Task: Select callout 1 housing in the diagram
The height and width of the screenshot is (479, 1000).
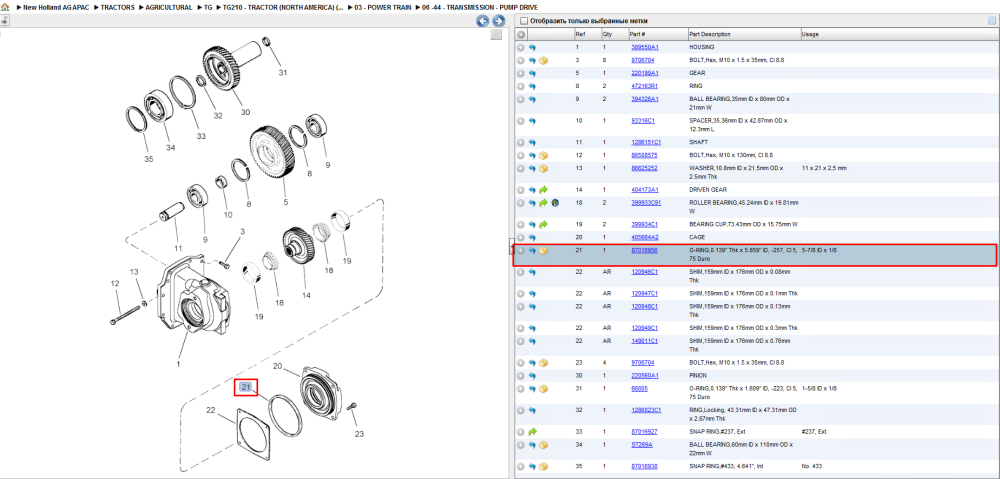Action: pyautogui.click(x=178, y=364)
